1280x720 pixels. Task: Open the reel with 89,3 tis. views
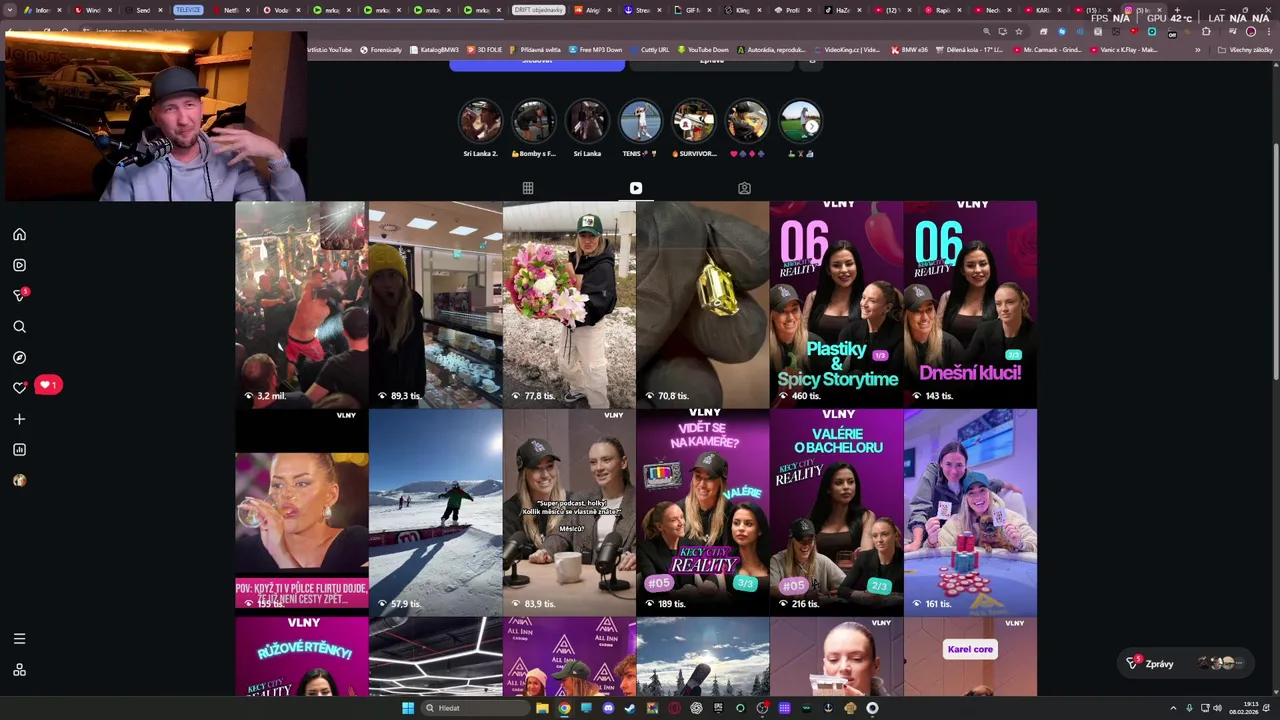435,304
